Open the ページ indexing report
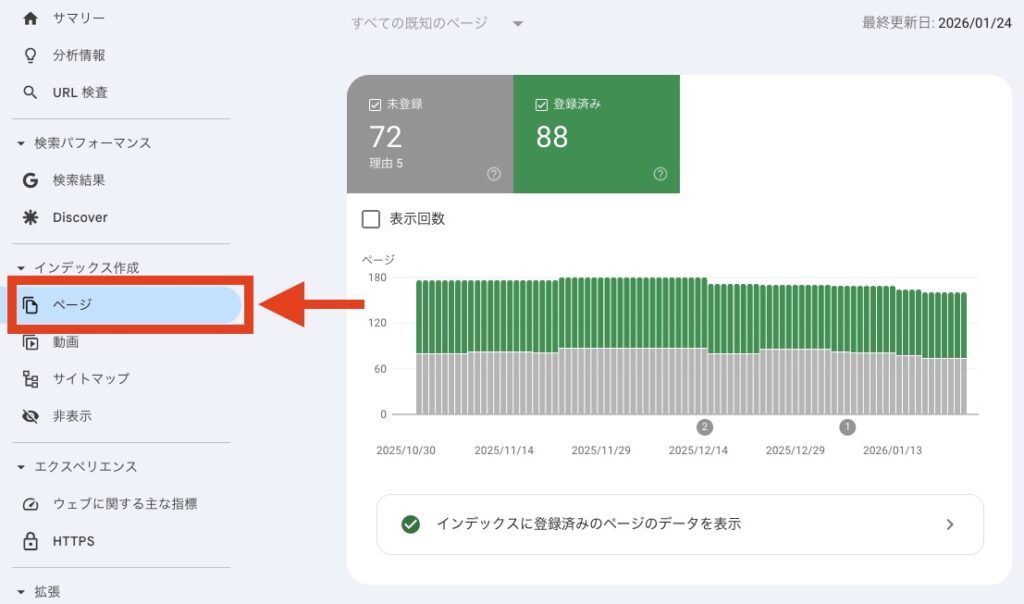Screen dimensions: 1024x604 pos(70,304)
